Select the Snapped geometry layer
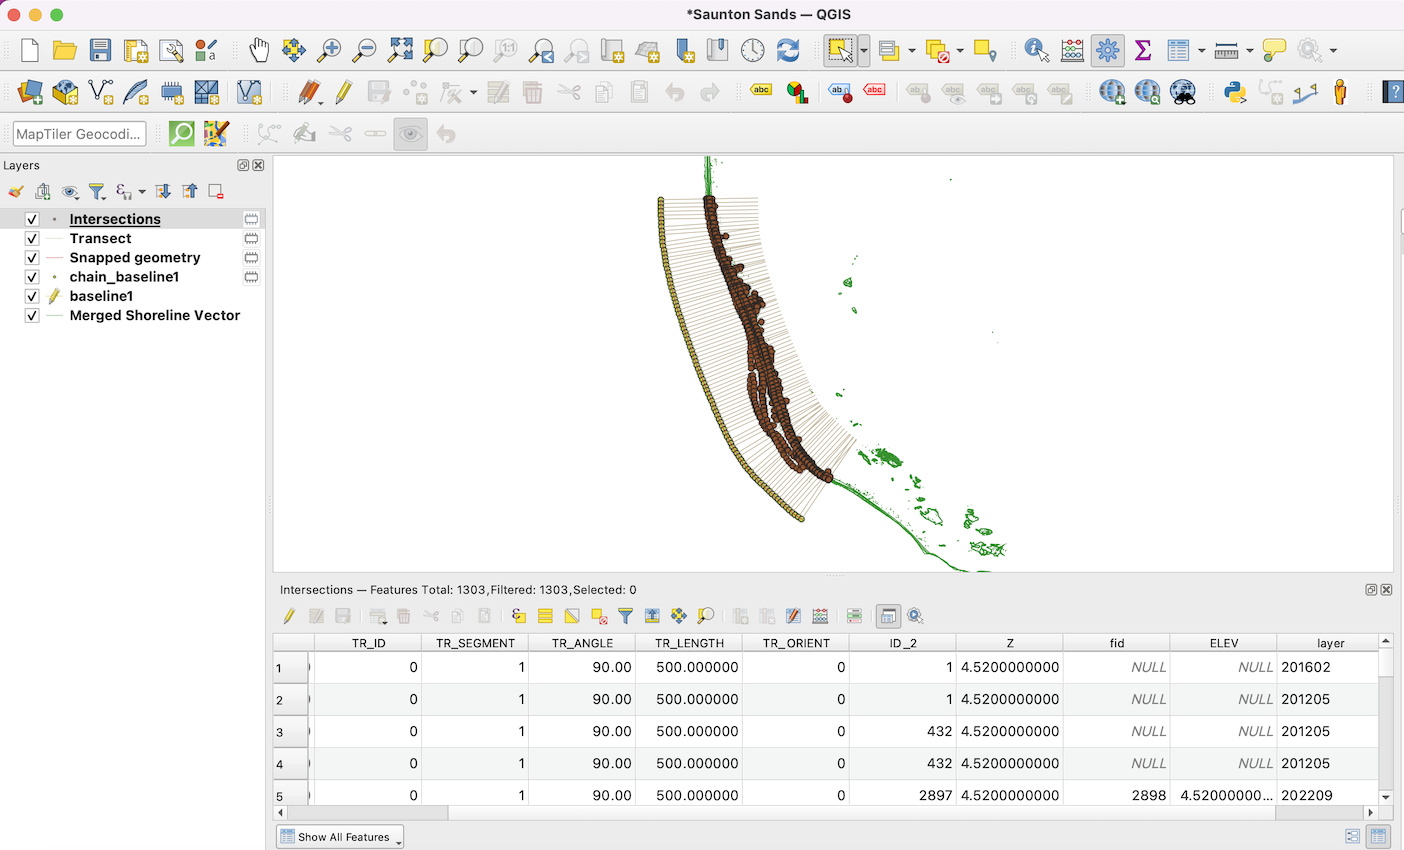 [x=135, y=258]
